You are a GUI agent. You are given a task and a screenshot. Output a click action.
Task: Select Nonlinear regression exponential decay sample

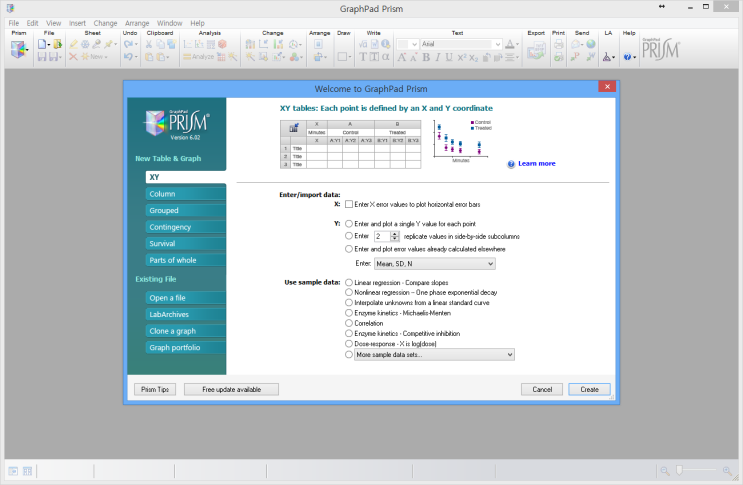[x=349, y=292]
